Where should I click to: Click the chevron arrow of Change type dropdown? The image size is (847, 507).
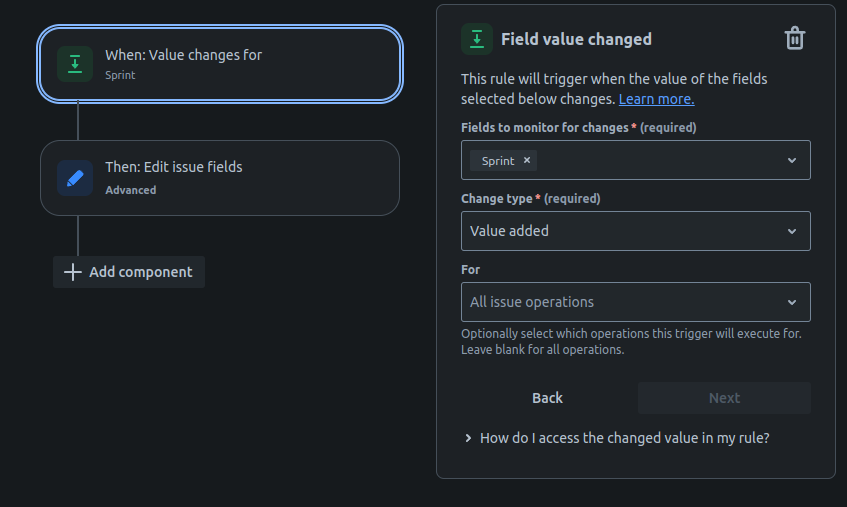(x=792, y=231)
